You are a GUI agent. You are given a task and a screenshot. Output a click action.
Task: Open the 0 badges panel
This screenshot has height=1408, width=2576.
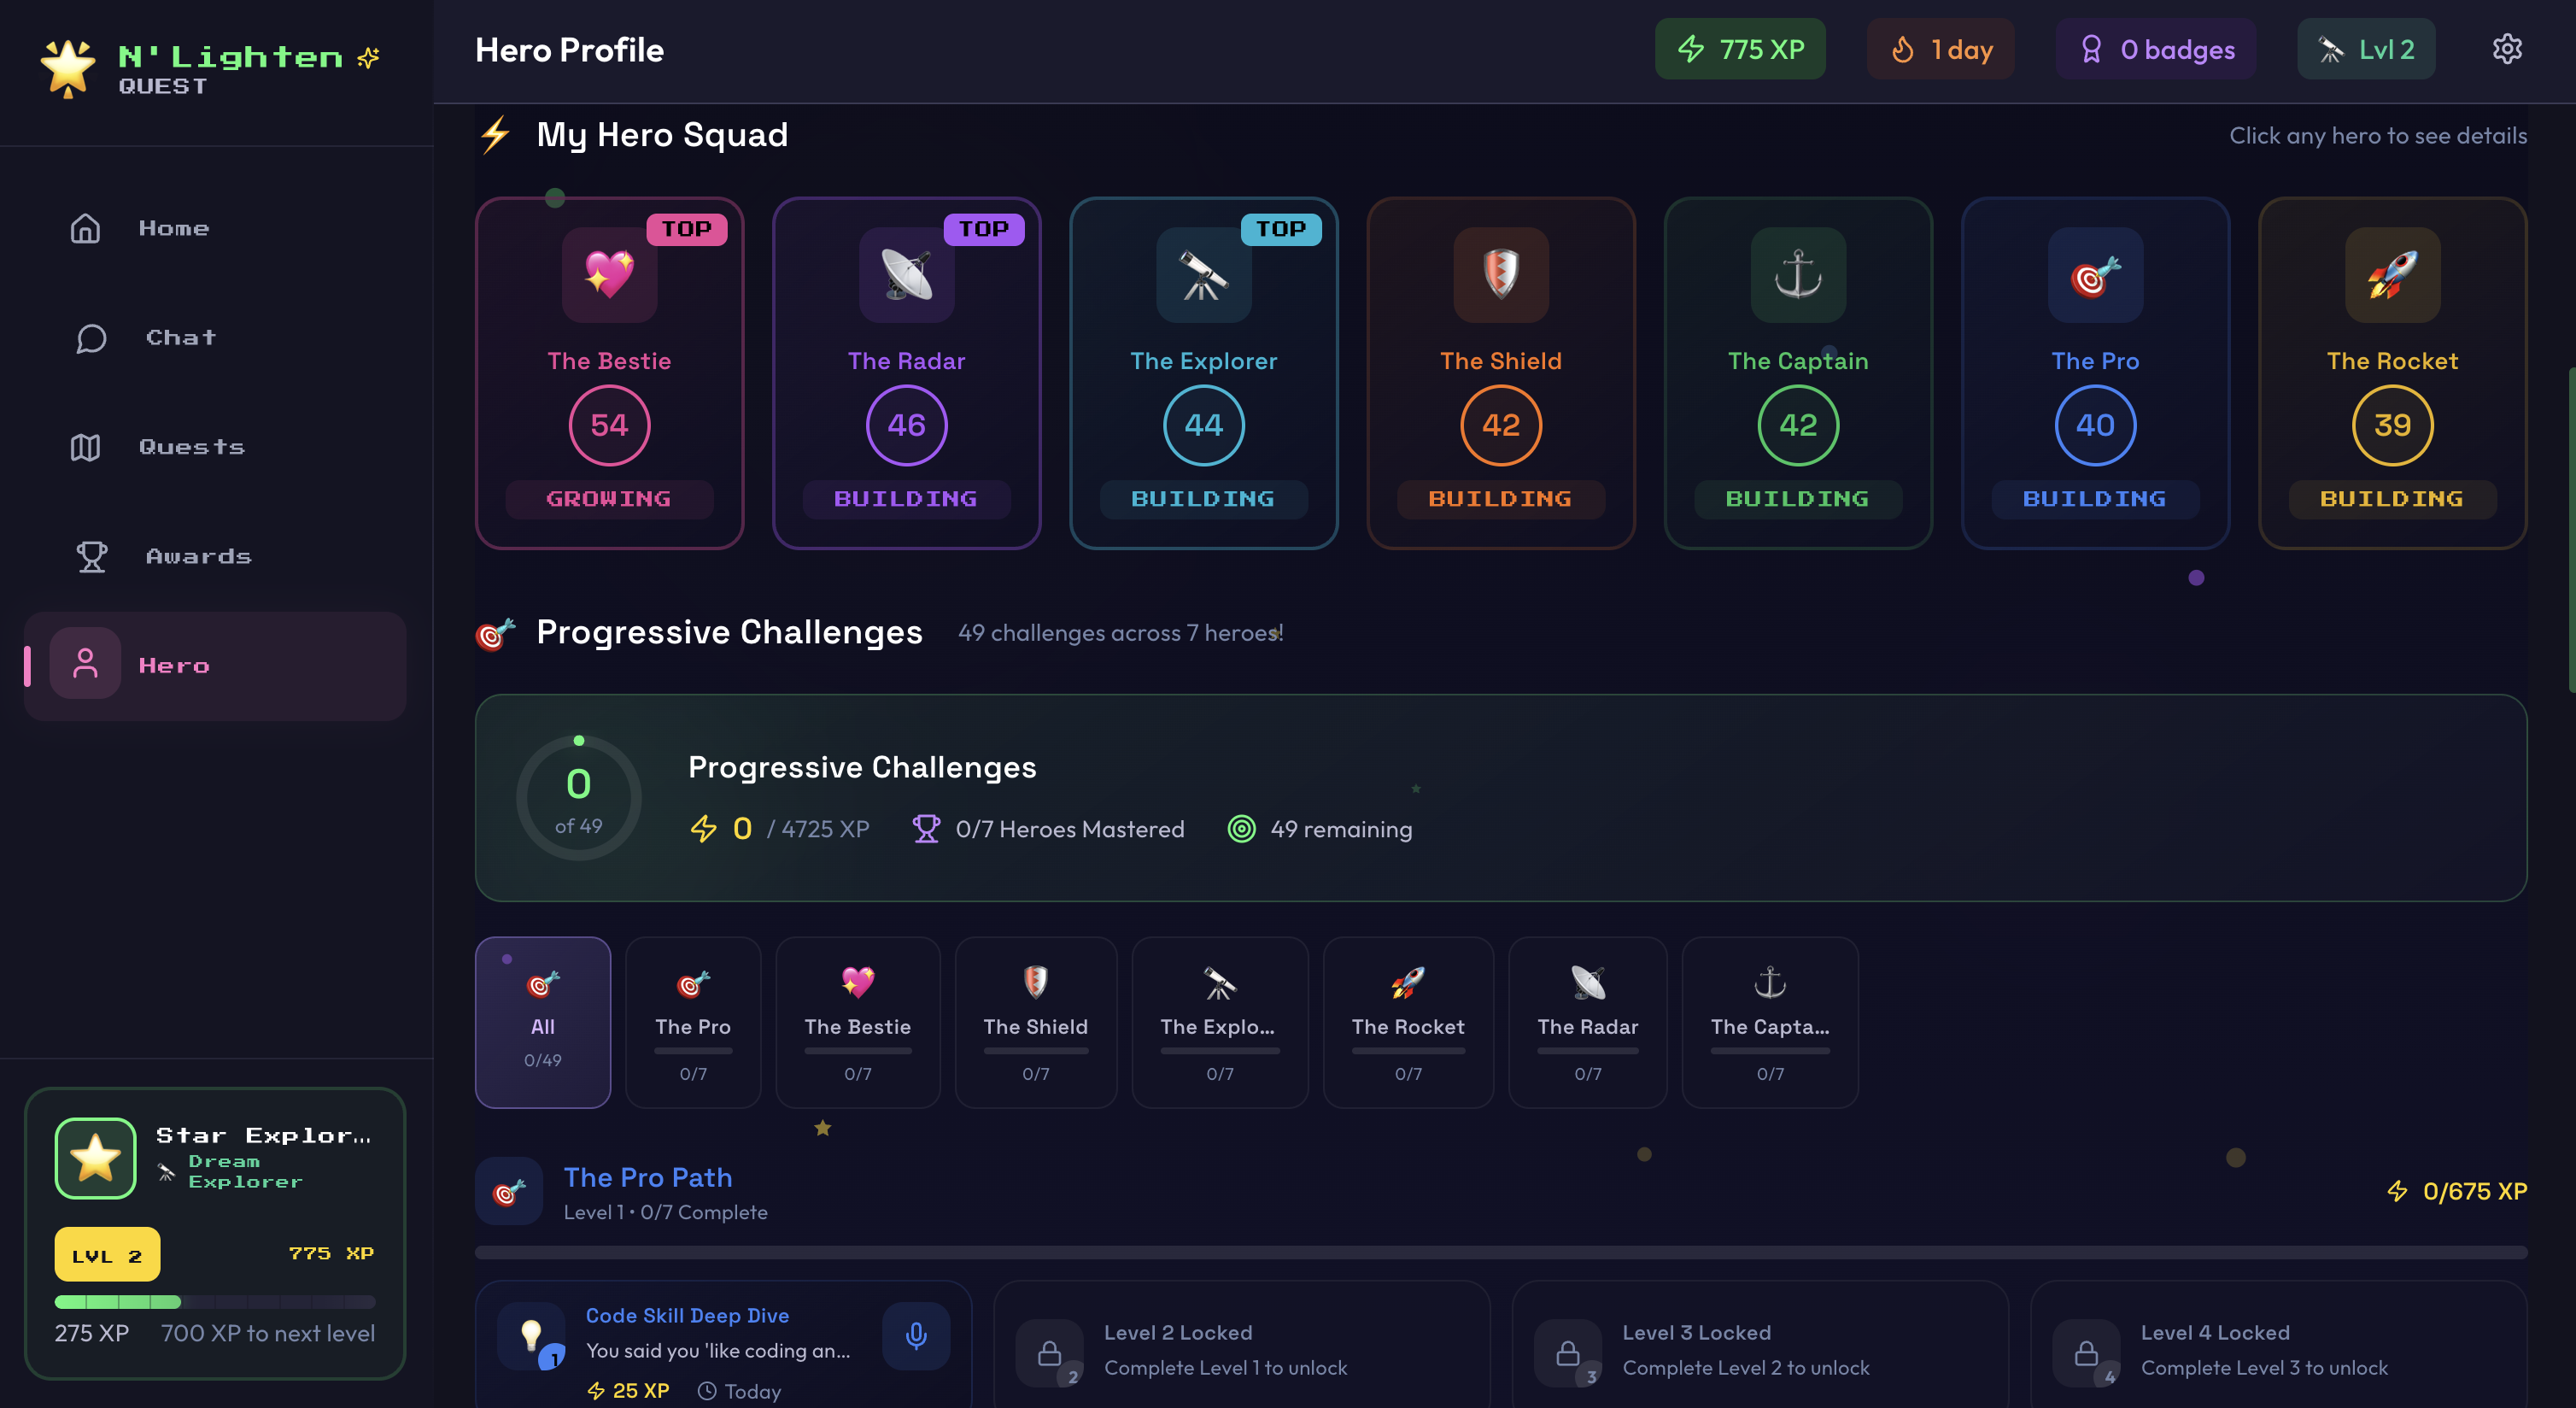(2156, 48)
